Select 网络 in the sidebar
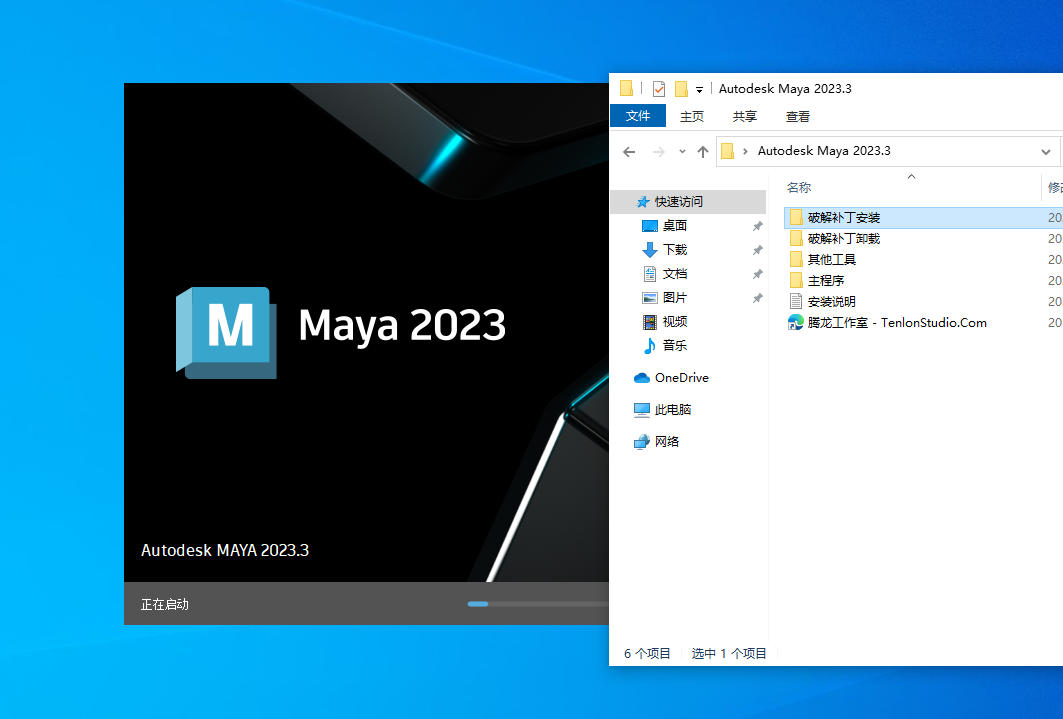The height and width of the screenshot is (719, 1063). pyautogui.click(x=666, y=442)
